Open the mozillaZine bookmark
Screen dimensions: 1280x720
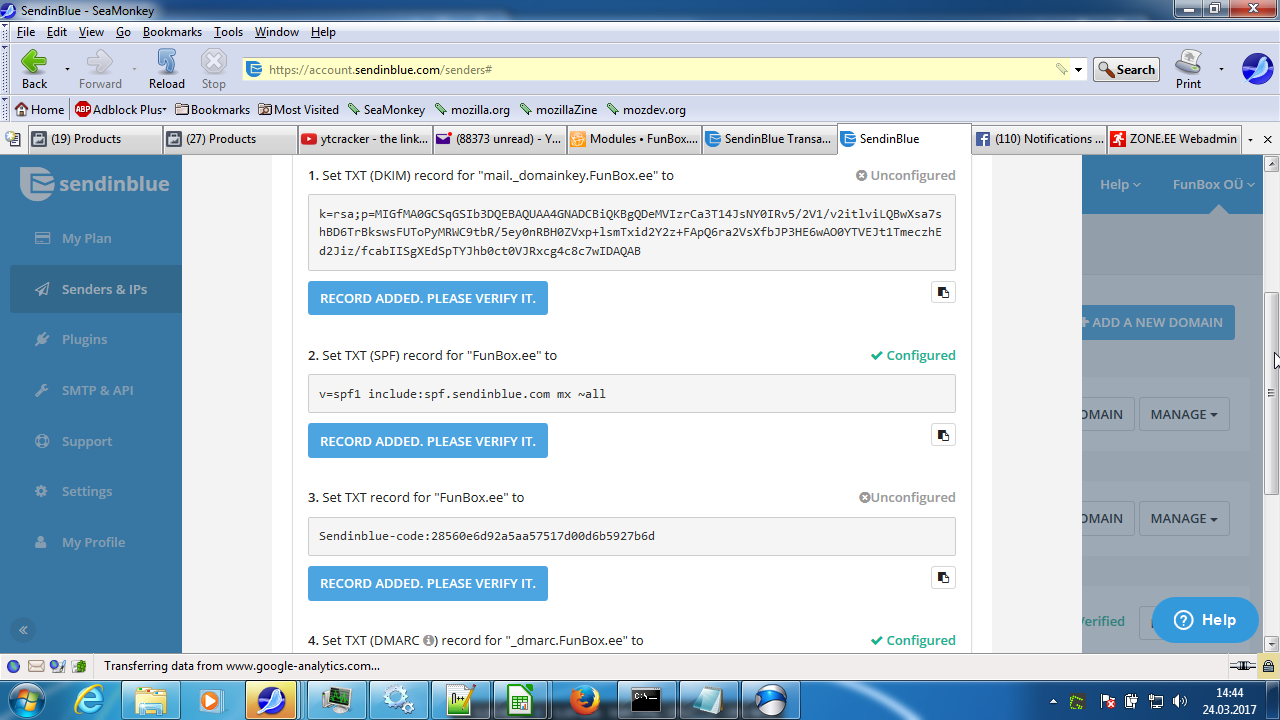(x=558, y=110)
